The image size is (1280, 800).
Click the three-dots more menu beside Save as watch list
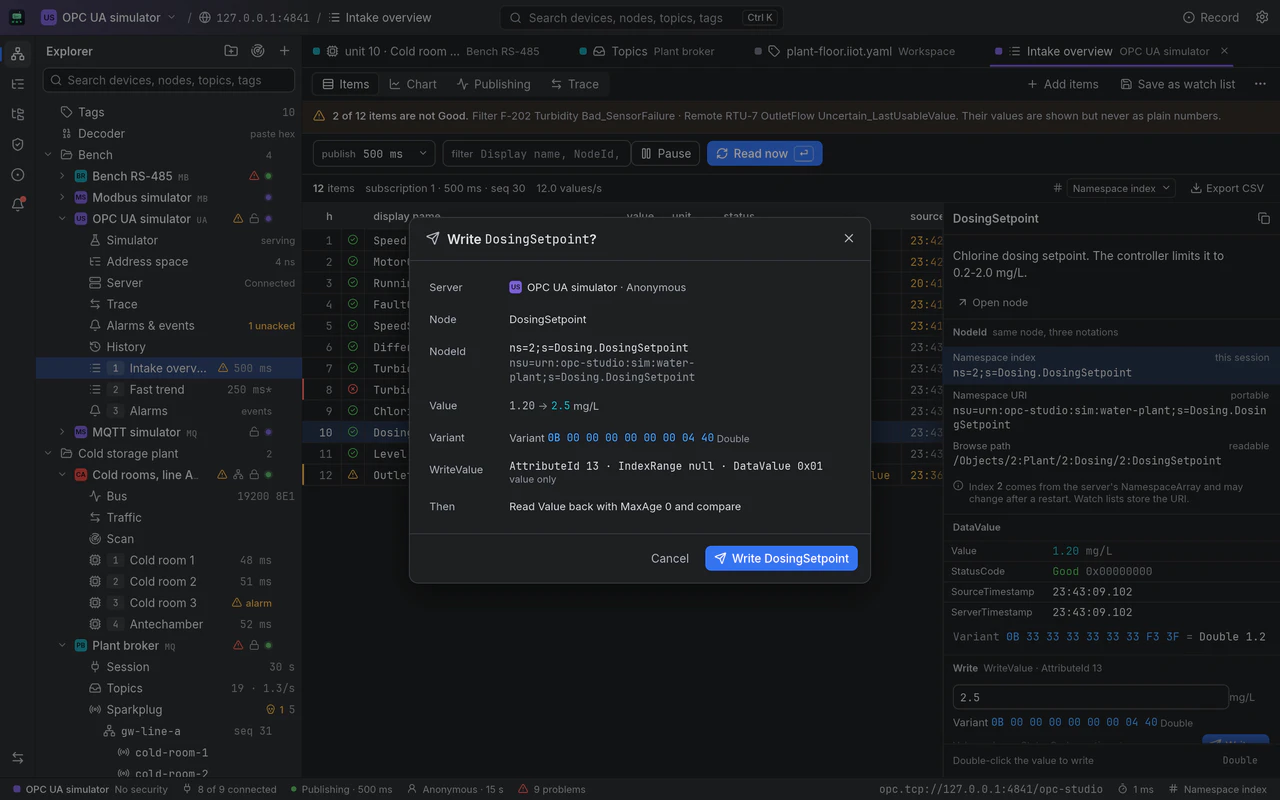click(x=1259, y=84)
